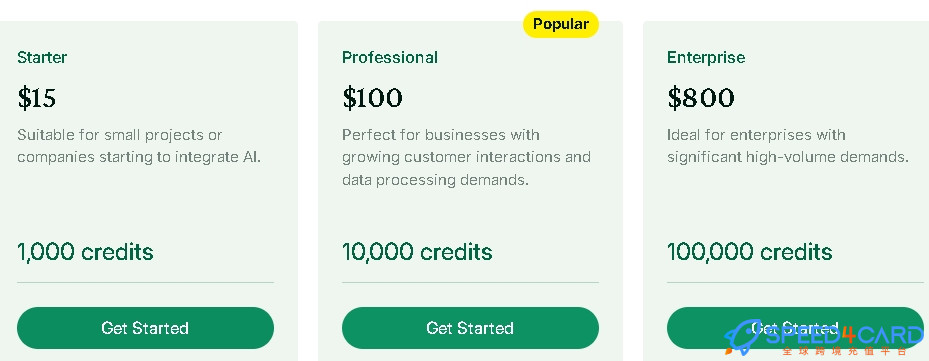Click the Speed4Card rocket logo icon

[x=742, y=338]
